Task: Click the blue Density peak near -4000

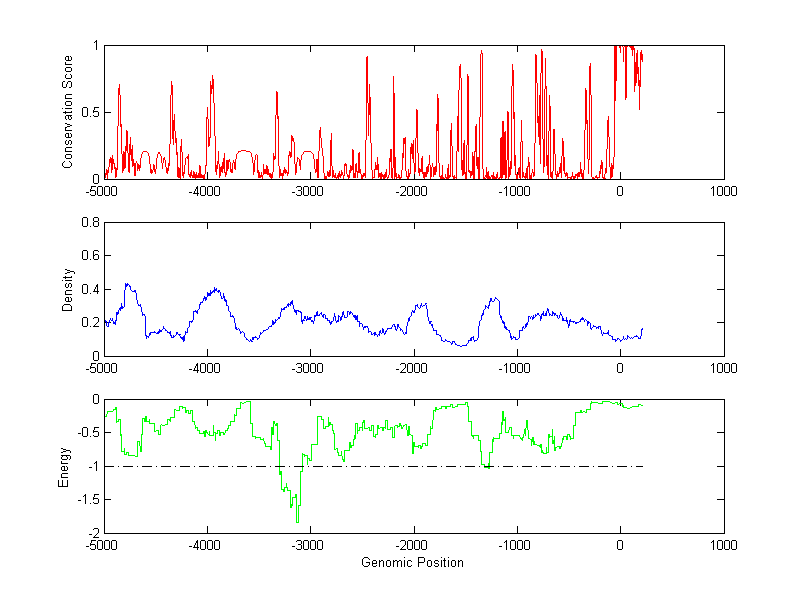Action: [212, 290]
